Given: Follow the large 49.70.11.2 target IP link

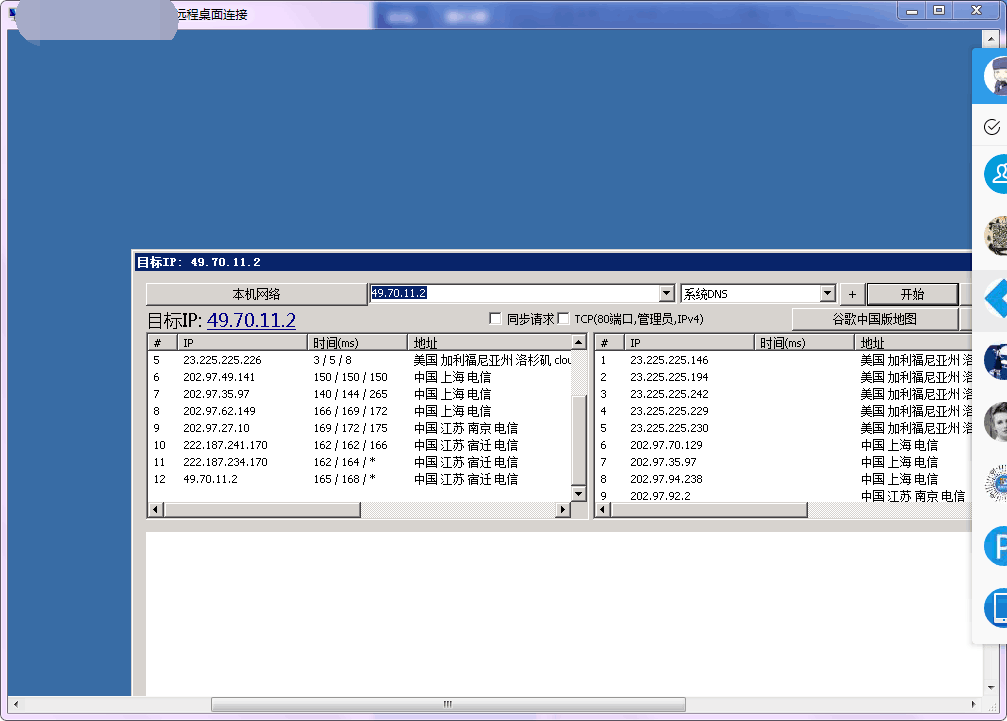Looking at the screenshot, I should [251, 320].
